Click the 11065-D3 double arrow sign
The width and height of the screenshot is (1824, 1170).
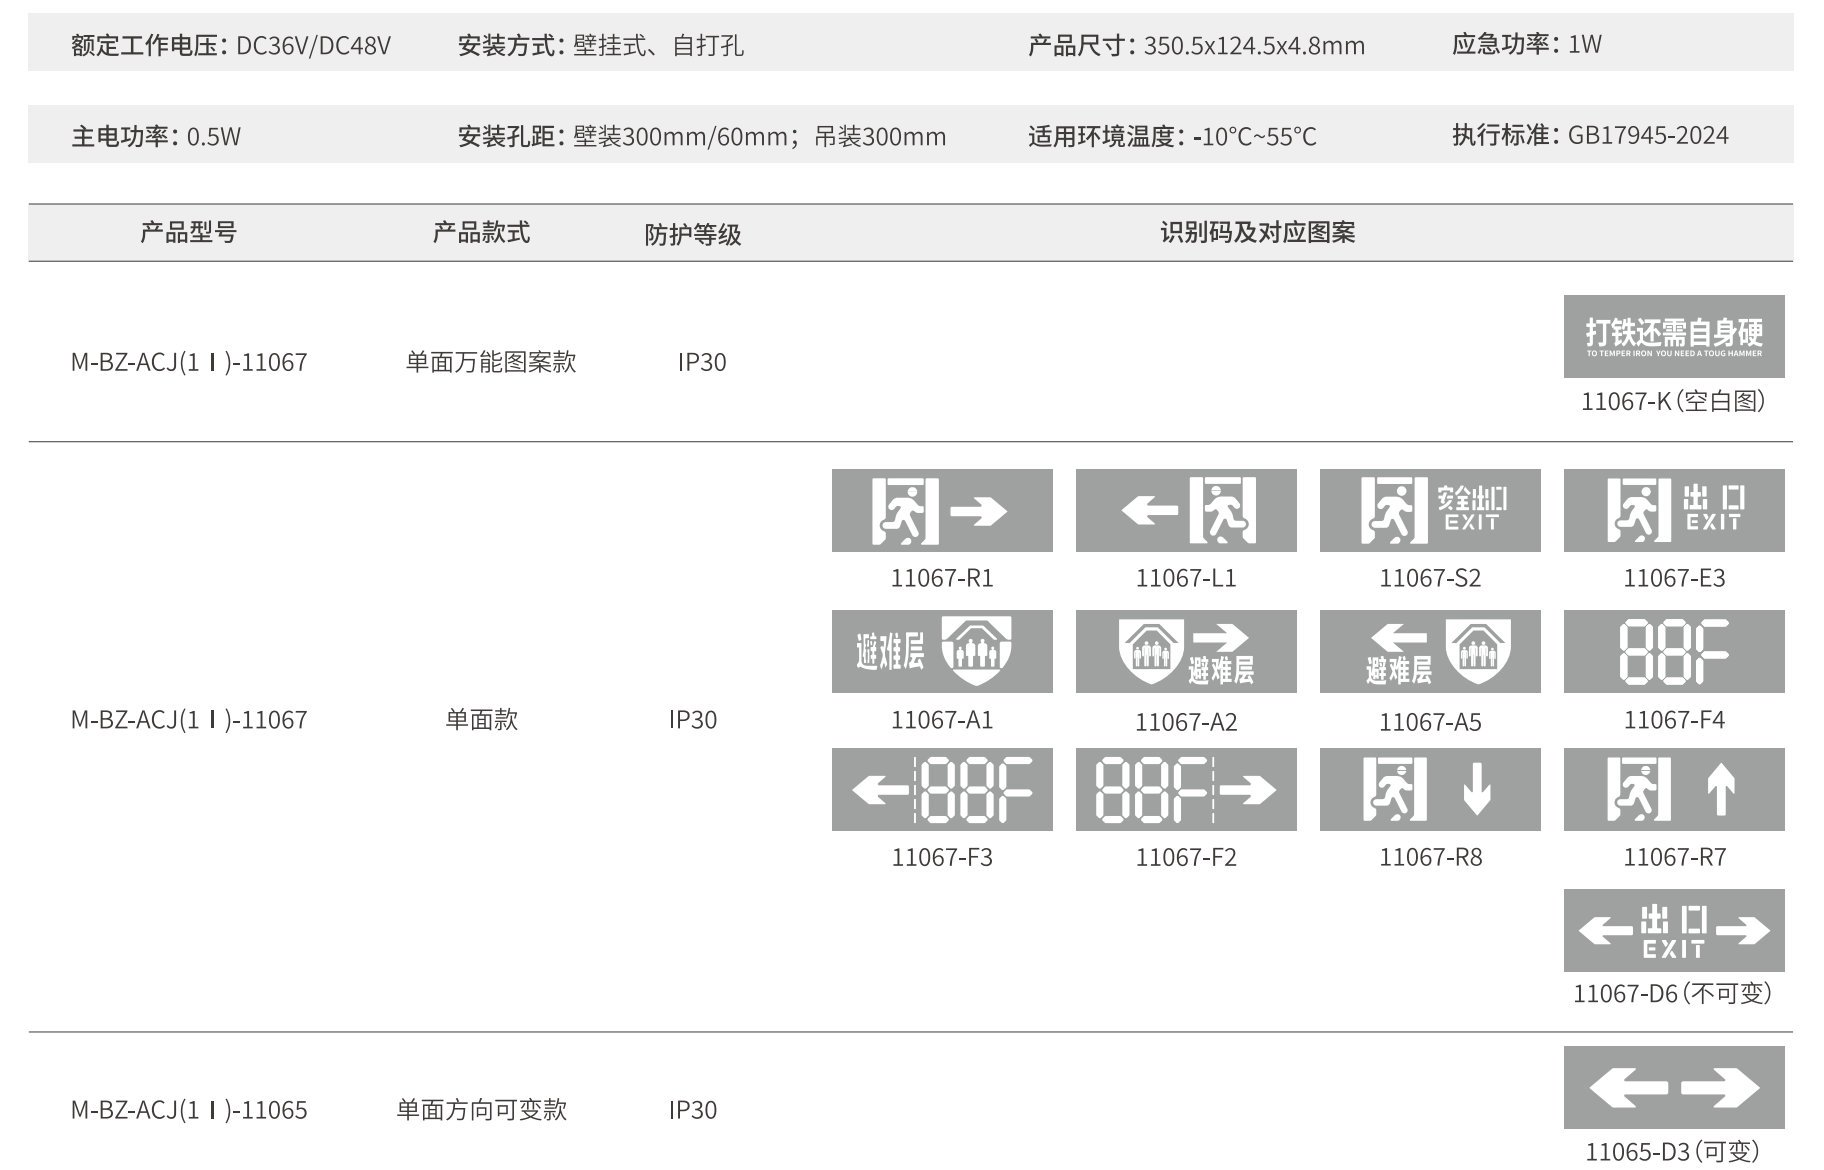(x=1674, y=1087)
